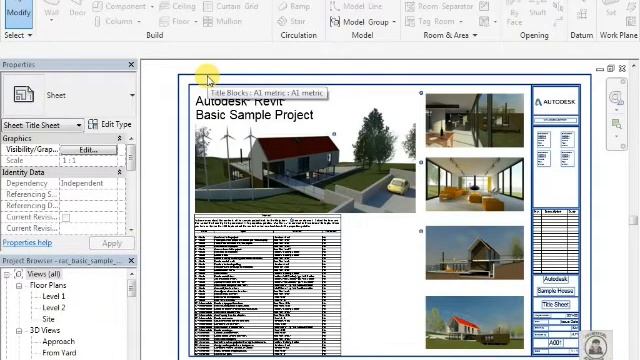The width and height of the screenshot is (640, 360).
Task: Close the Project Browser panel
Action: click(x=131, y=260)
